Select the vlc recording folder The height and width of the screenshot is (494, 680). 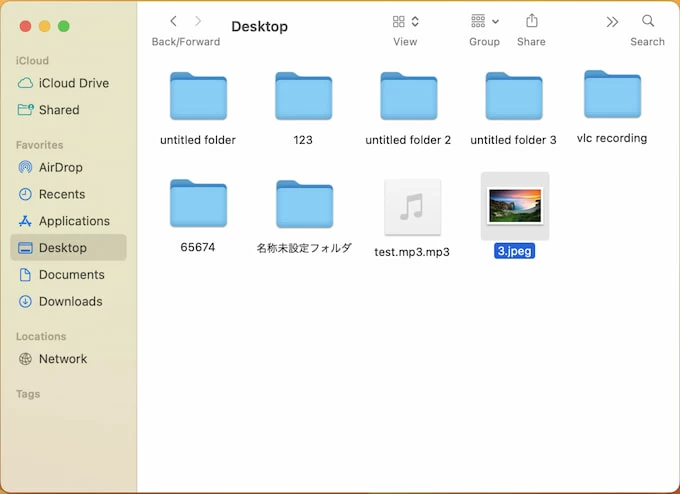[612, 96]
